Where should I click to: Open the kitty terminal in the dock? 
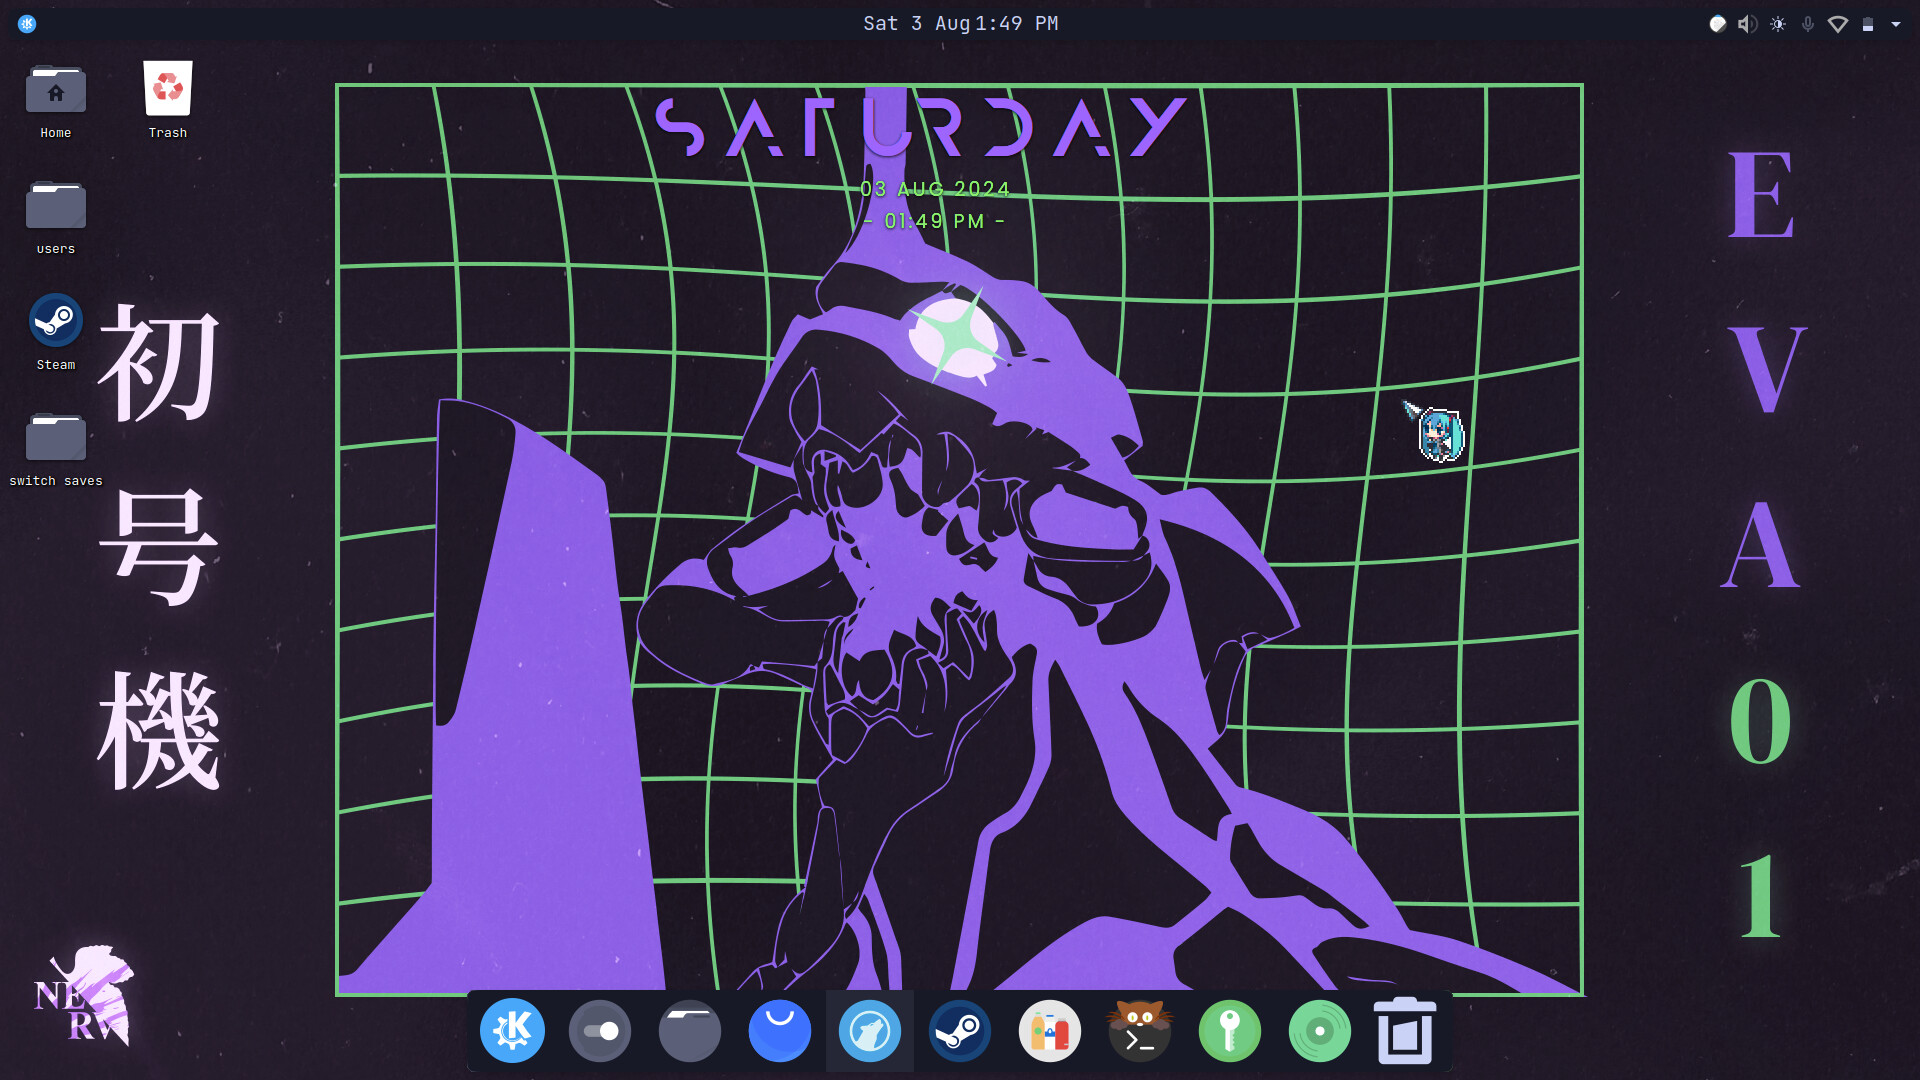1140,1030
